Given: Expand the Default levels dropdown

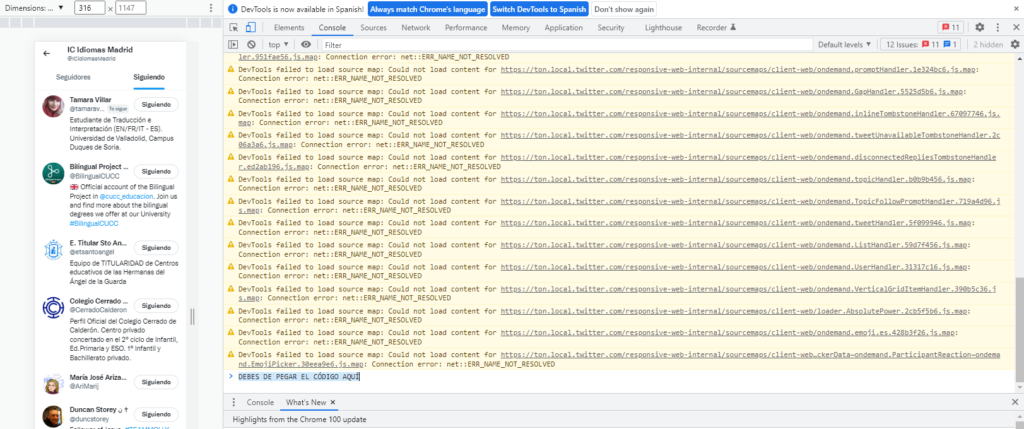Looking at the screenshot, I should point(843,45).
